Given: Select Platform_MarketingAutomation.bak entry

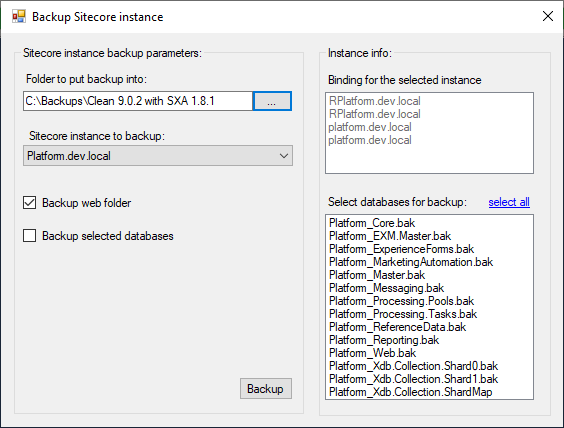Looking at the screenshot, I should point(411,262).
